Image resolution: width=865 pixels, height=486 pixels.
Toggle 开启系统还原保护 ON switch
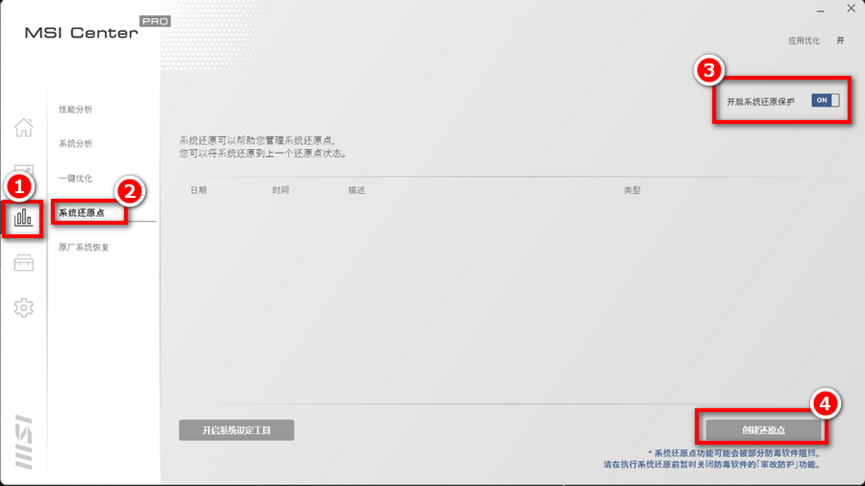pyautogui.click(x=825, y=101)
